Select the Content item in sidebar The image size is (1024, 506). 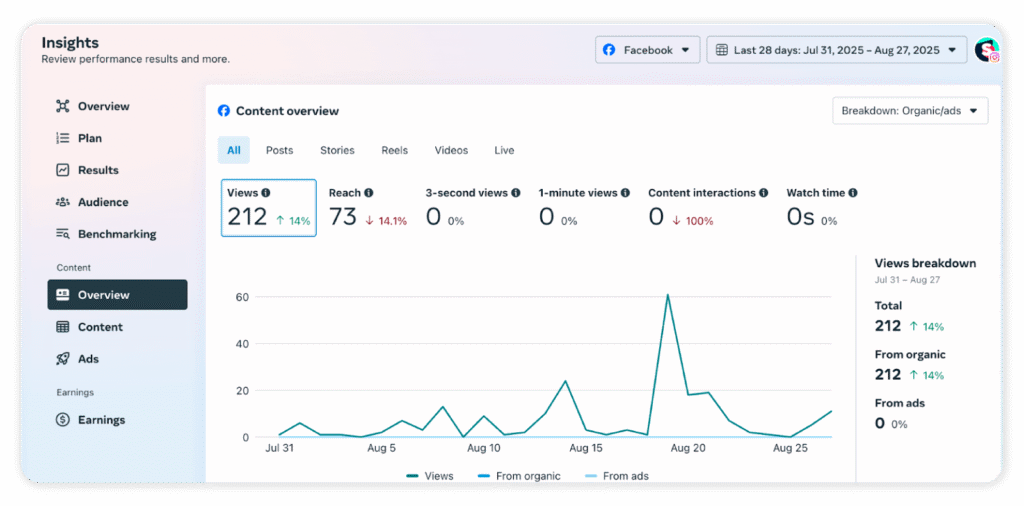pyautogui.click(x=100, y=327)
